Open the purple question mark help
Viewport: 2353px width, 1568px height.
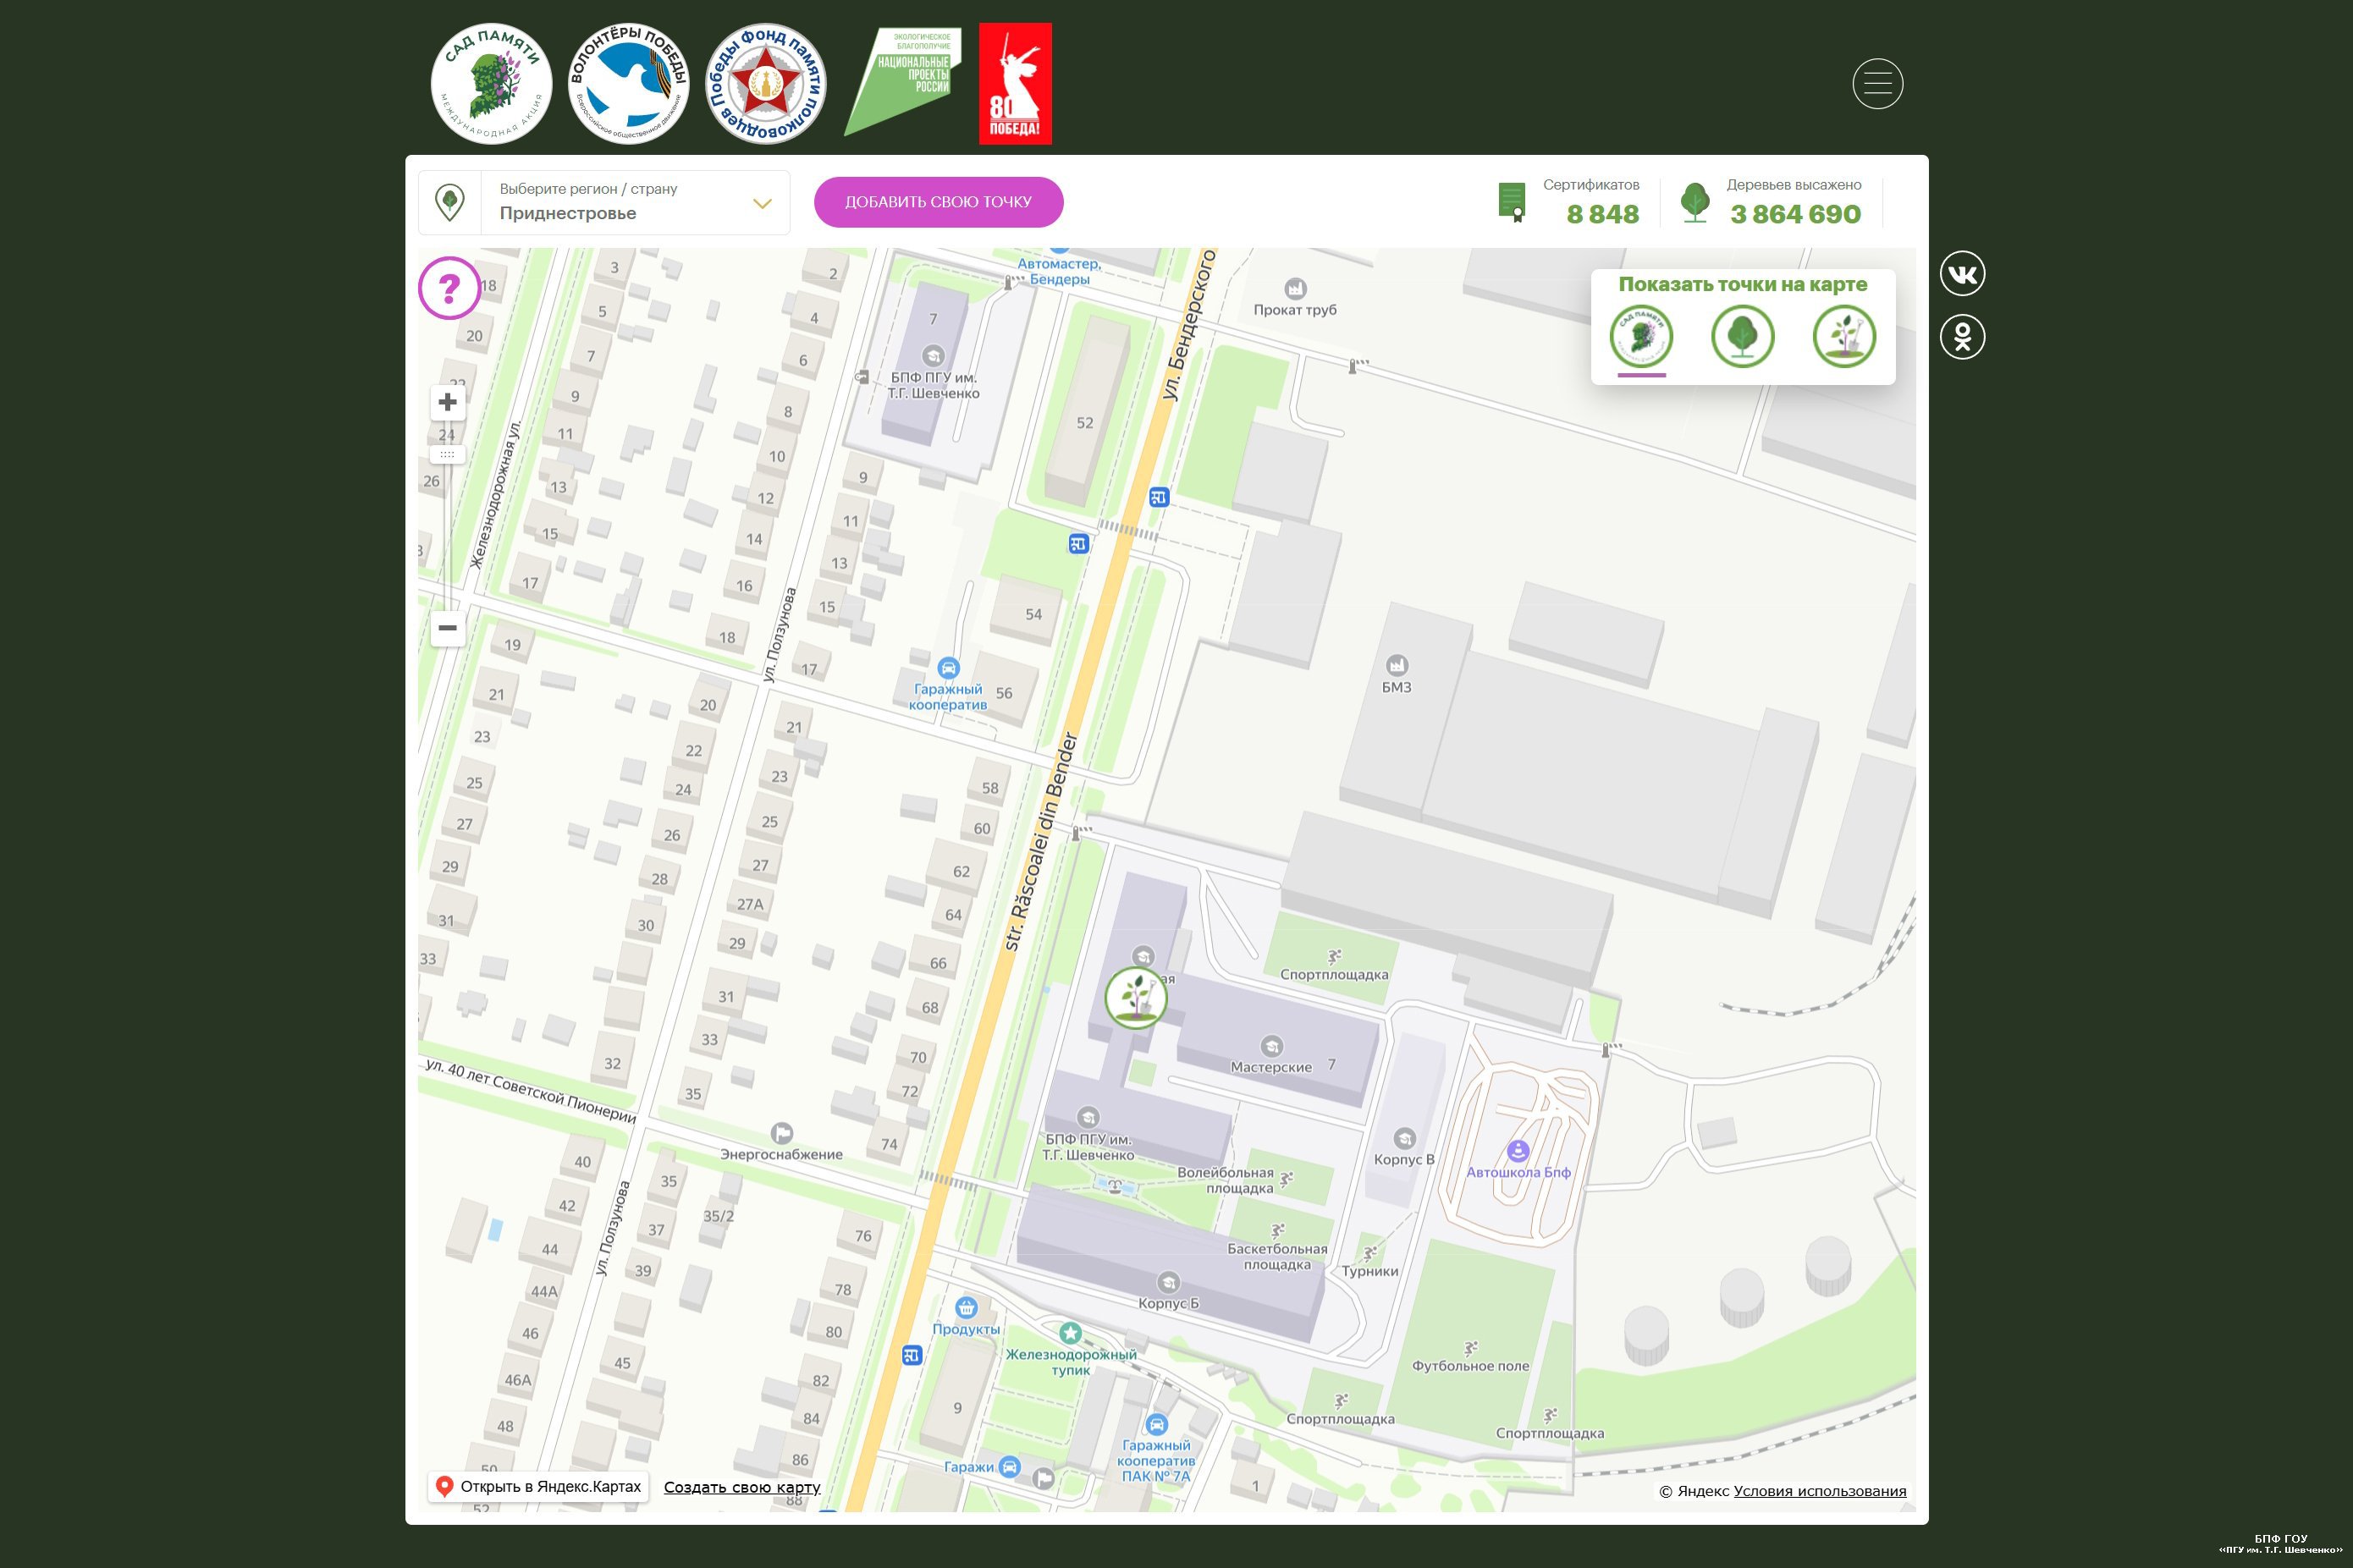click(x=449, y=288)
